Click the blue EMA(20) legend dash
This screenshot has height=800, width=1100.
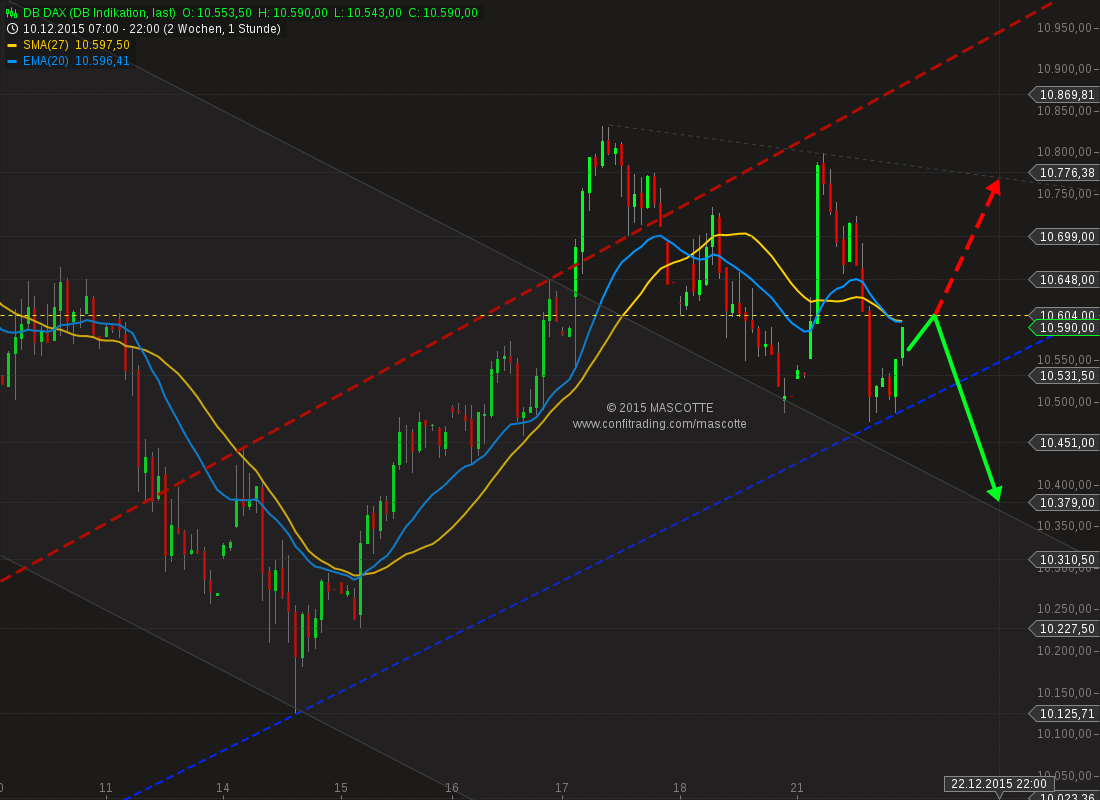coord(12,61)
